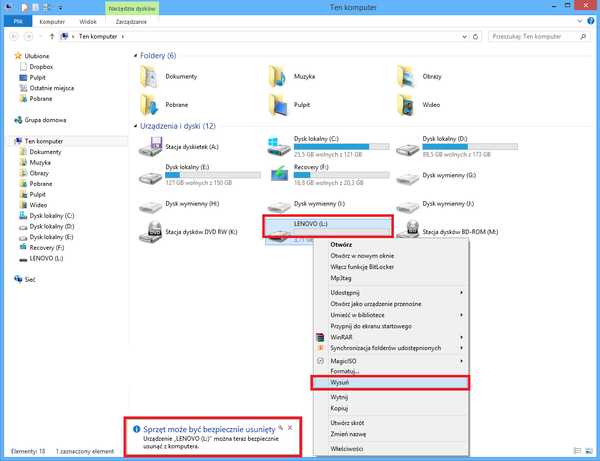Choose Zmień nazwę in context menu
This screenshot has width=600, height=461.
point(390,434)
